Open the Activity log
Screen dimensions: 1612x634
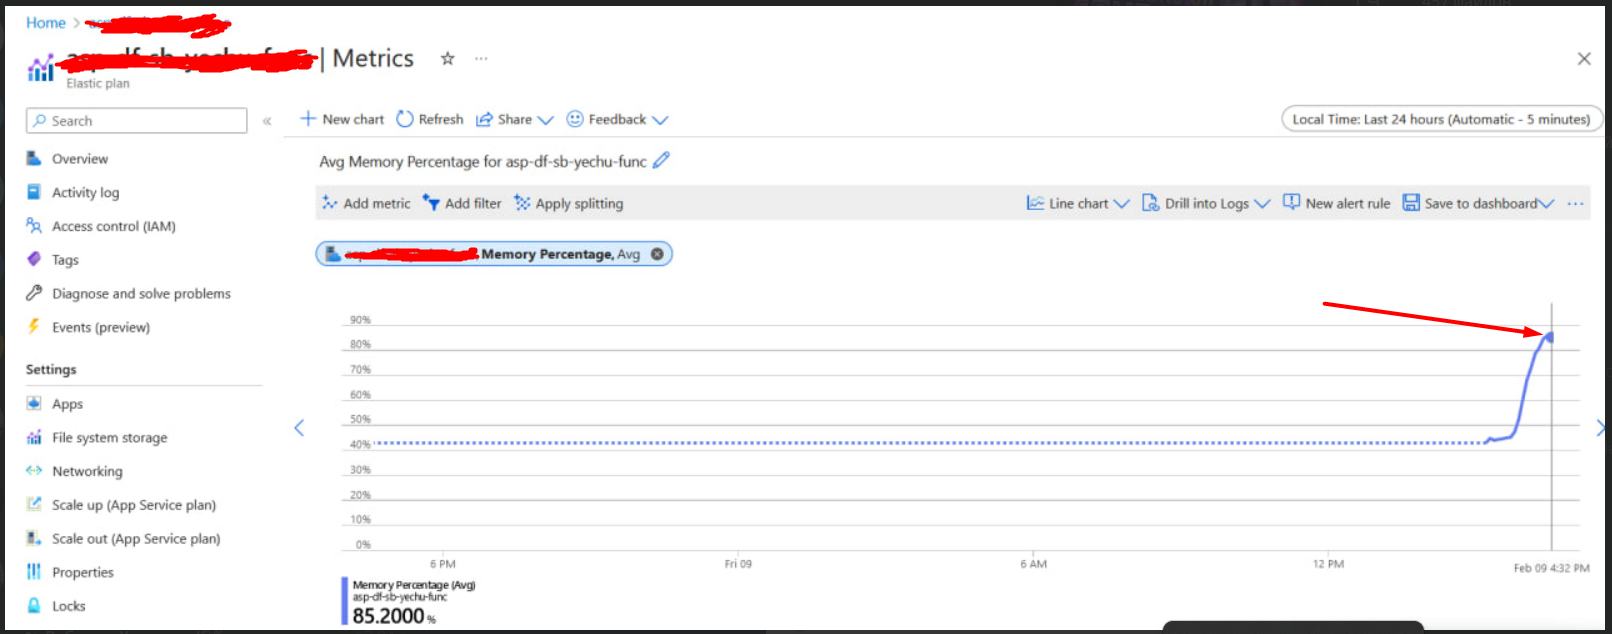(85, 193)
